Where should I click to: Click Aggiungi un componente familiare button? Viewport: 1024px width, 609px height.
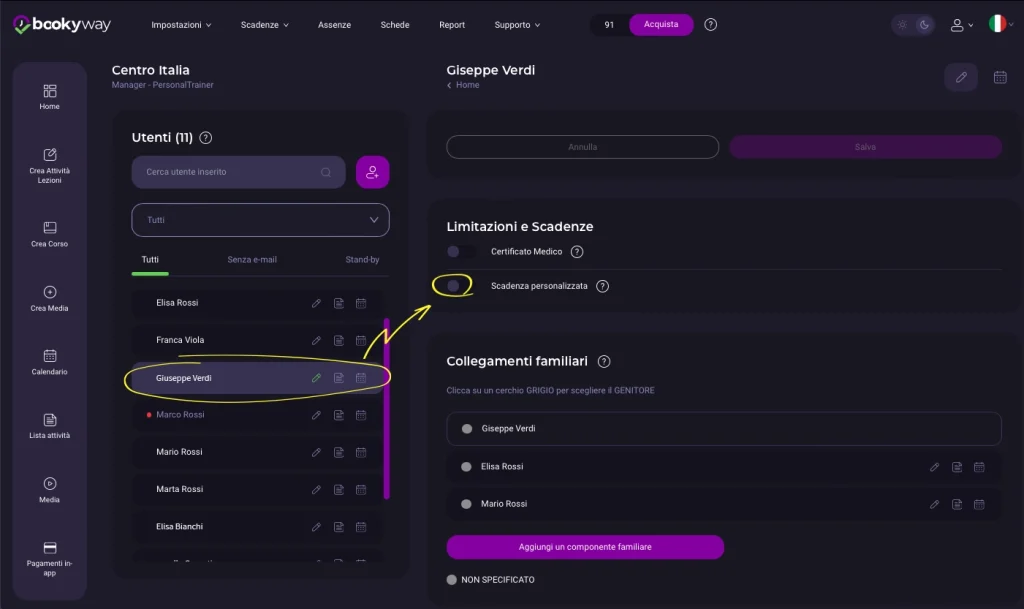pos(585,547)
